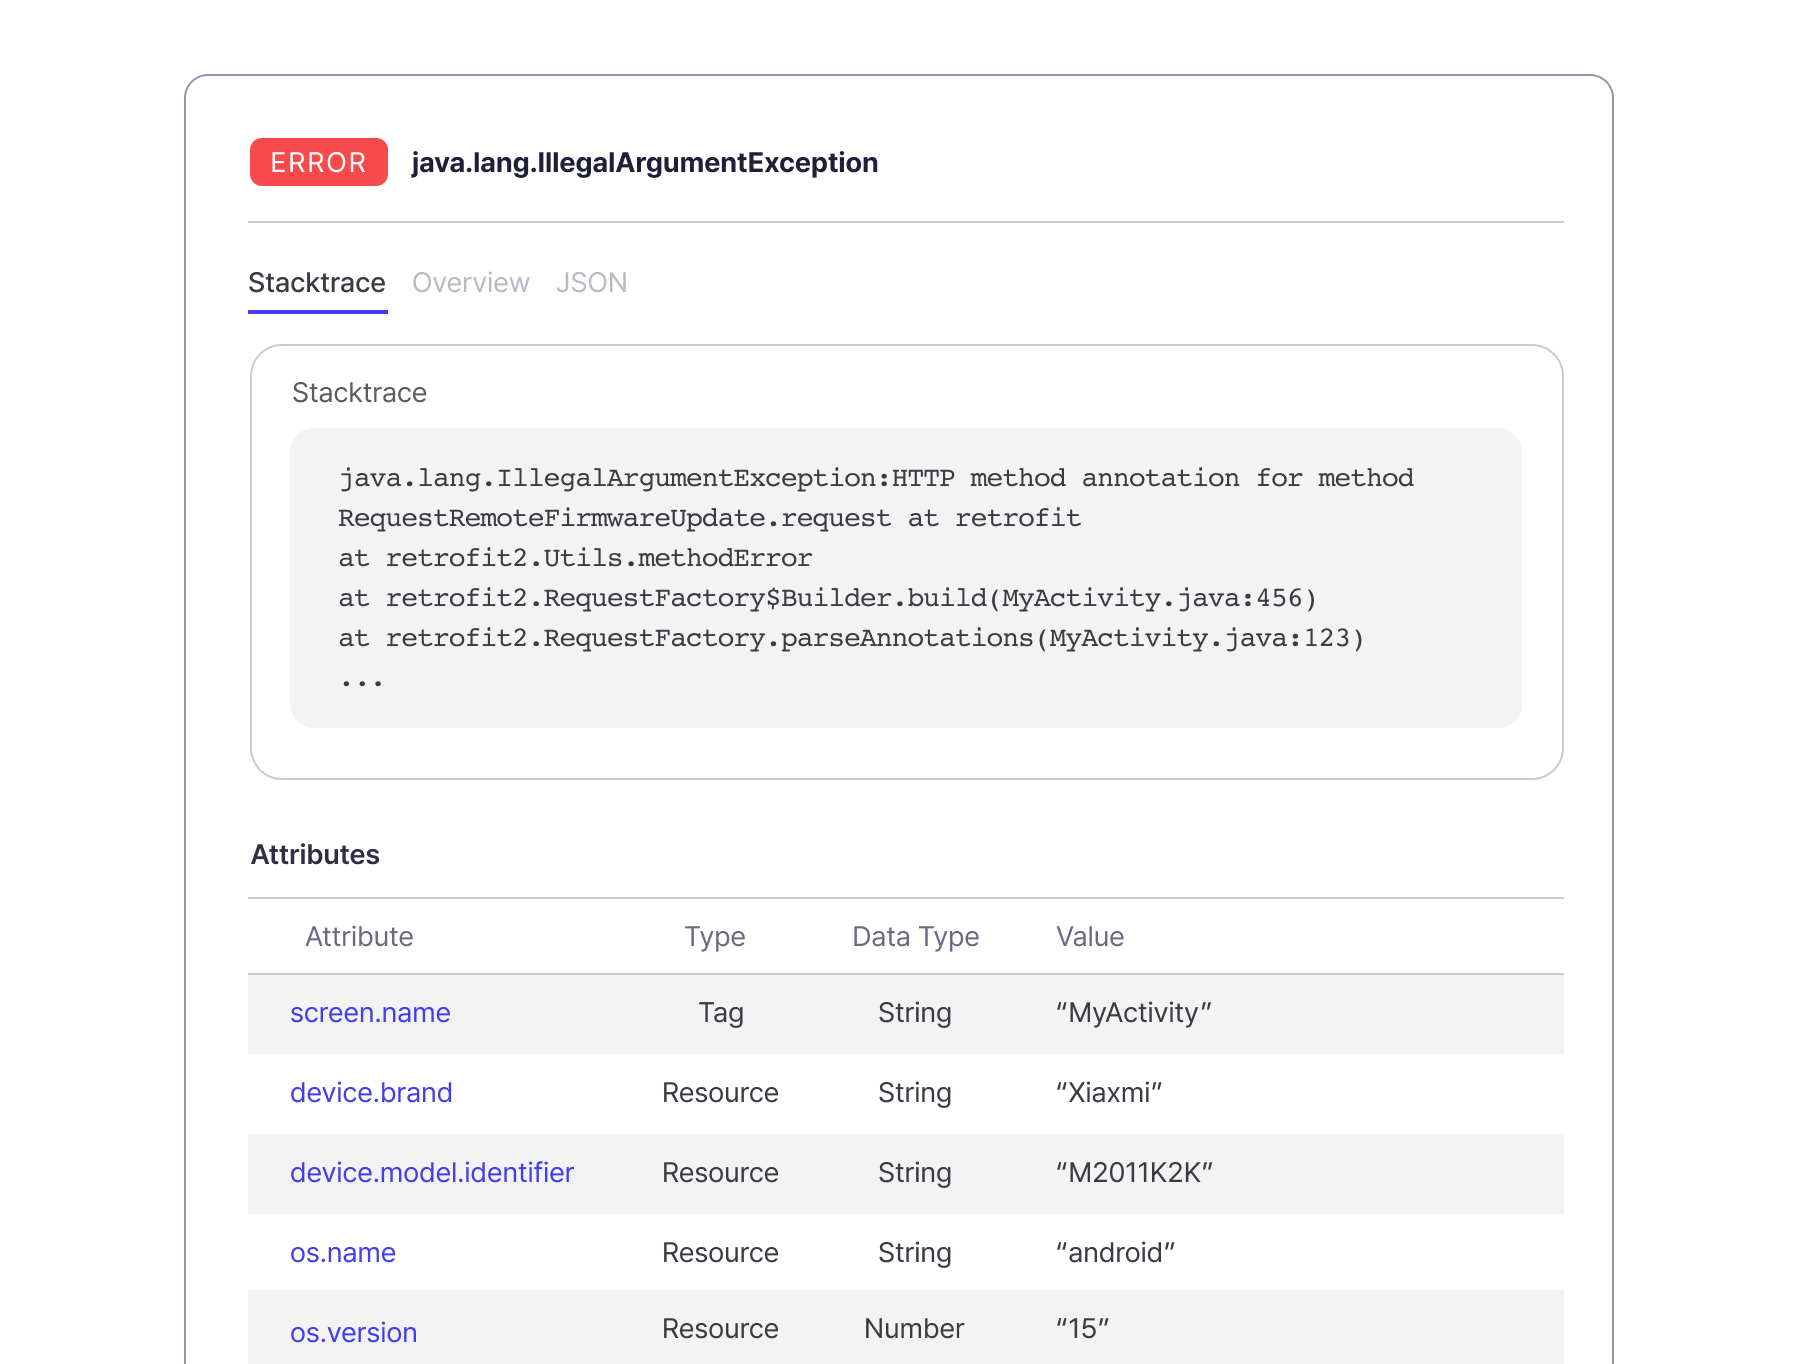Select the "M2011K2K" value cell
The height and width of the screenshot is (1364, 1800).
coord(1135,1173)
